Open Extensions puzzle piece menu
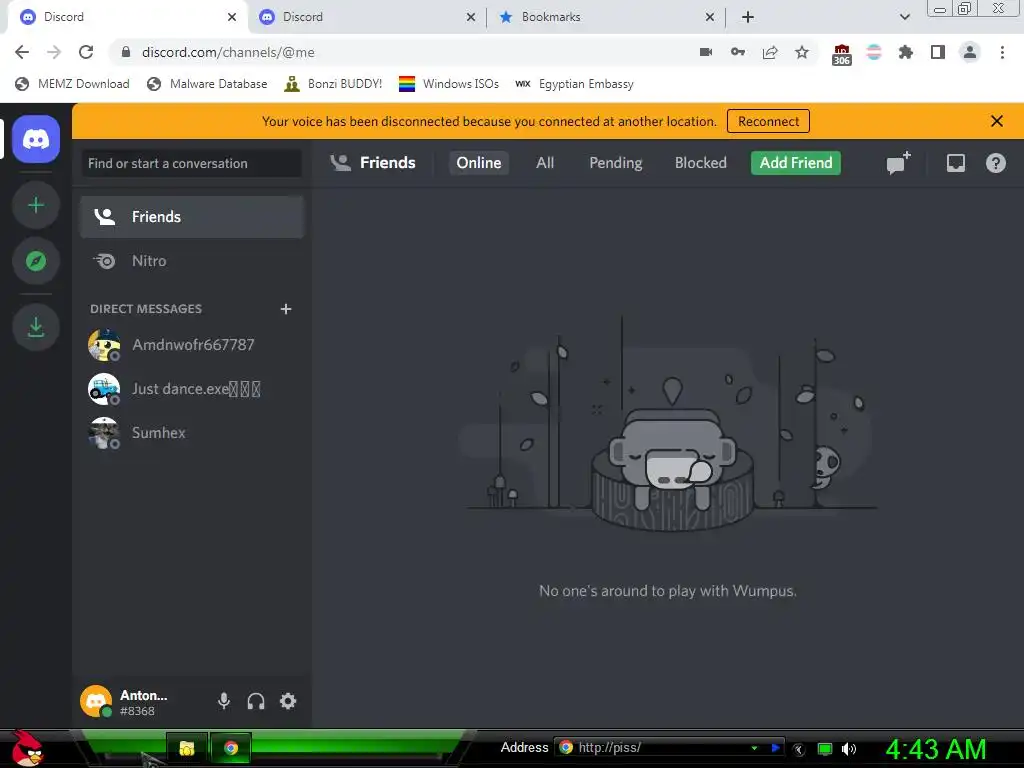This screenshot has width=1024, height=768. tap(906, 52)
